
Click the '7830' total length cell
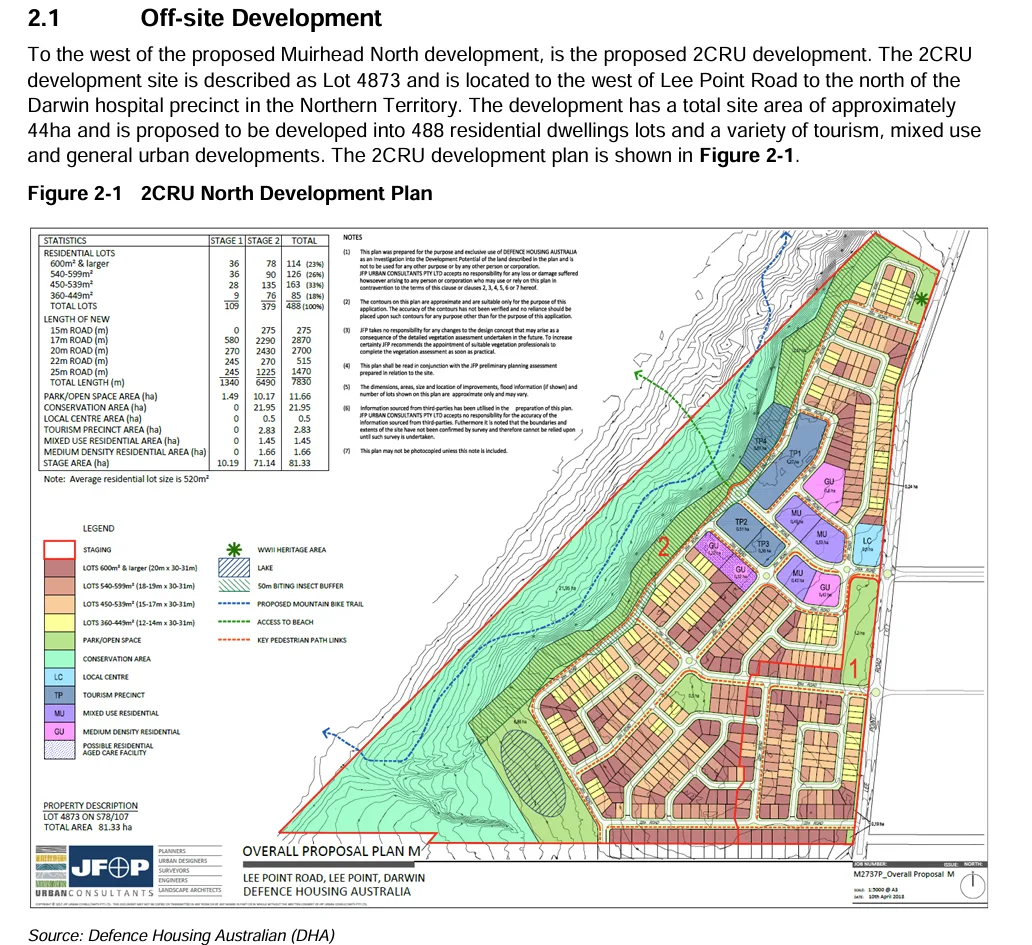click(301, 382)
